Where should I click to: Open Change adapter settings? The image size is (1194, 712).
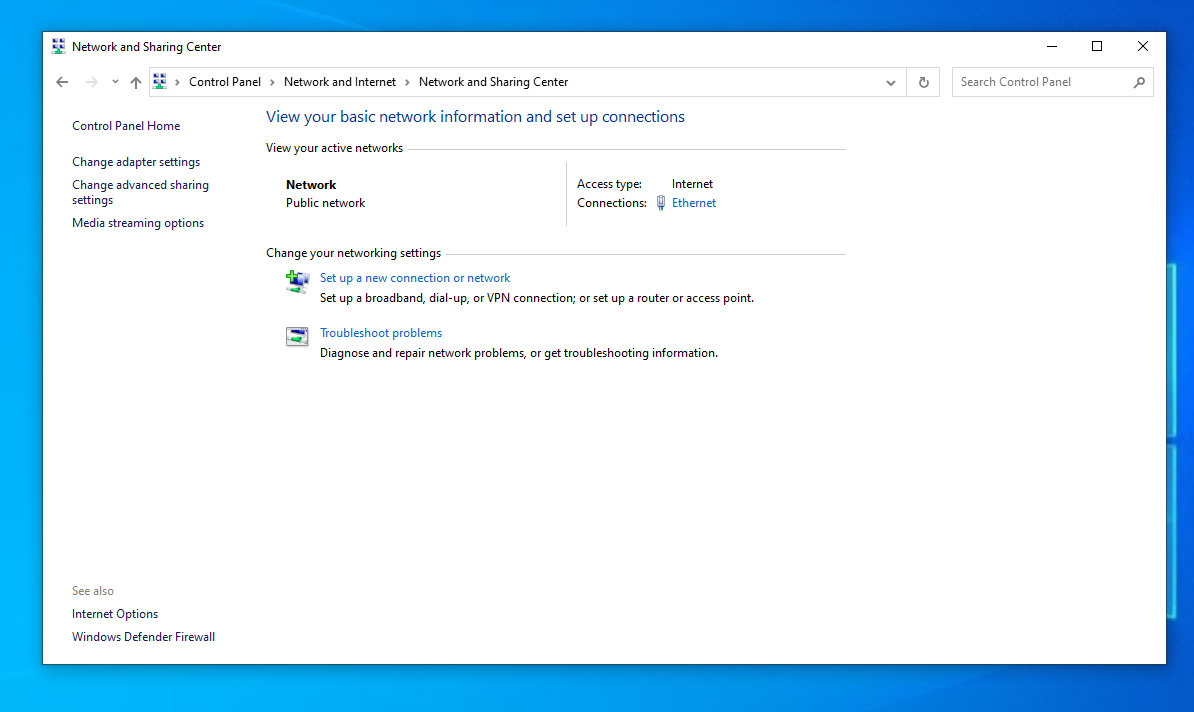pos(136,162)
